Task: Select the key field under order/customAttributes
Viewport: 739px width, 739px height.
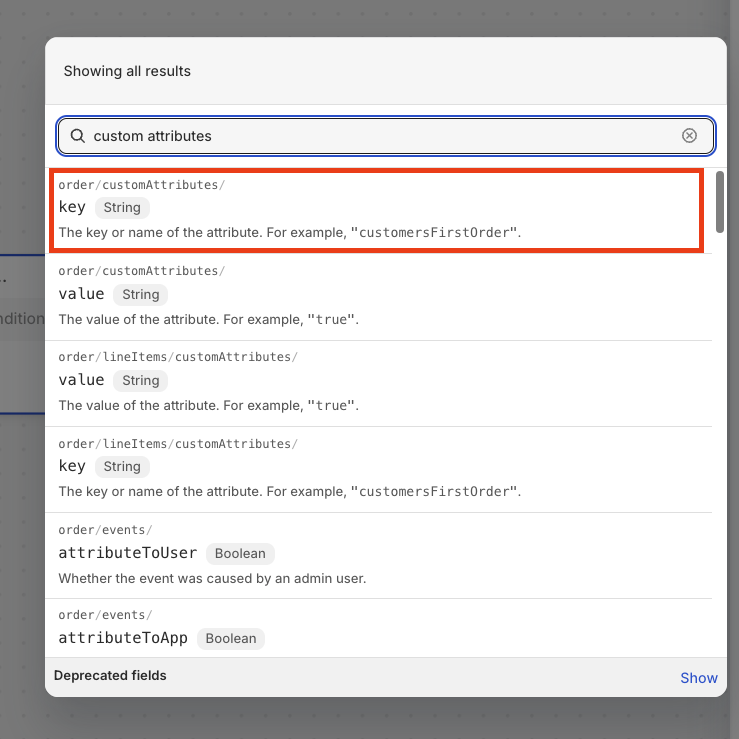Action: pos(73,208)
